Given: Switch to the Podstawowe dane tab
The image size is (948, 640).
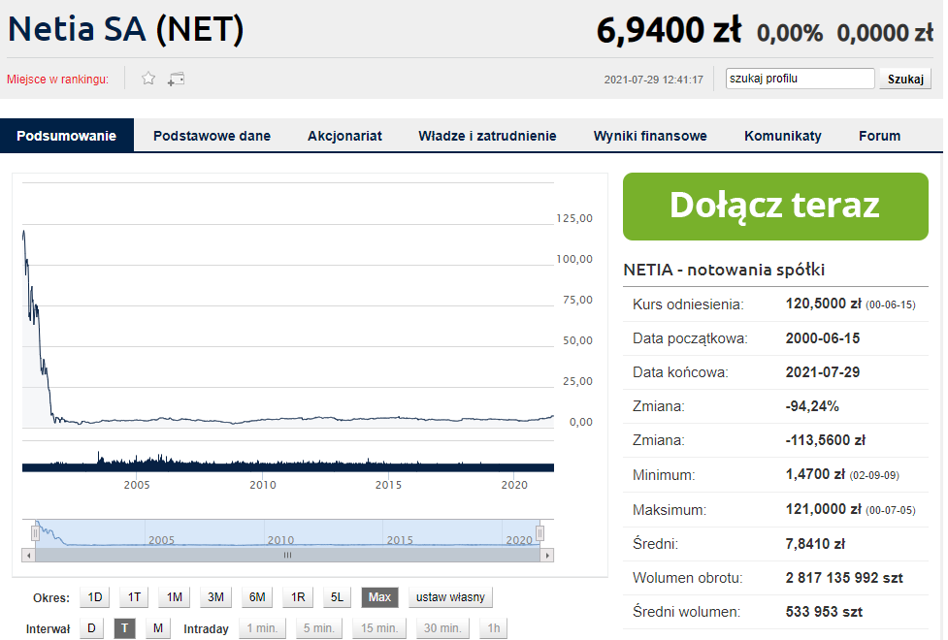Looking at the screenshot, I should pyautogui.click(x=212, y=136).
